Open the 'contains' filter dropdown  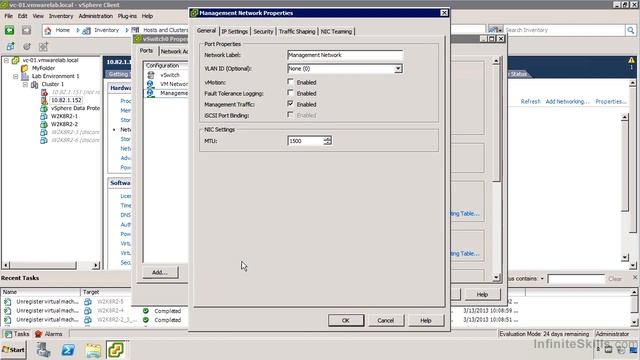[x=542, y=279]
